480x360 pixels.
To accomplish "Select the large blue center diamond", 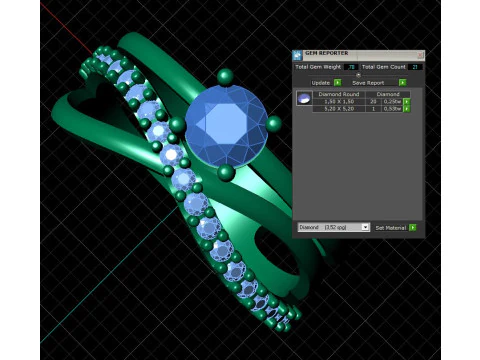I will tap(226, 126).
